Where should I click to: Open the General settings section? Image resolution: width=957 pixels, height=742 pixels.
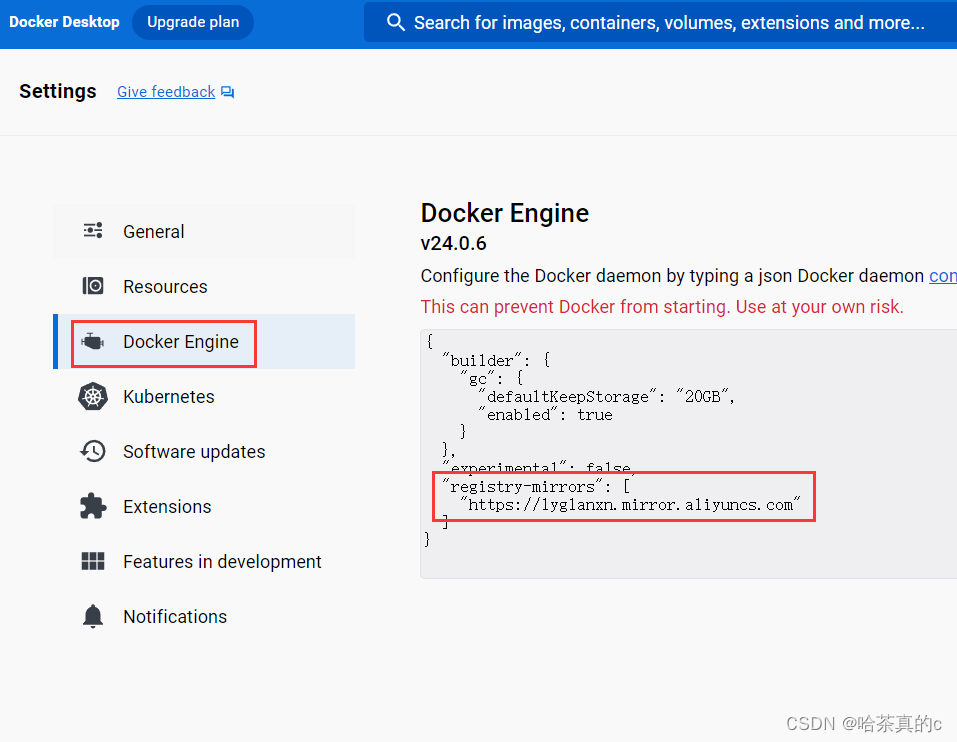pyautogui.click(x=204, y=231)
